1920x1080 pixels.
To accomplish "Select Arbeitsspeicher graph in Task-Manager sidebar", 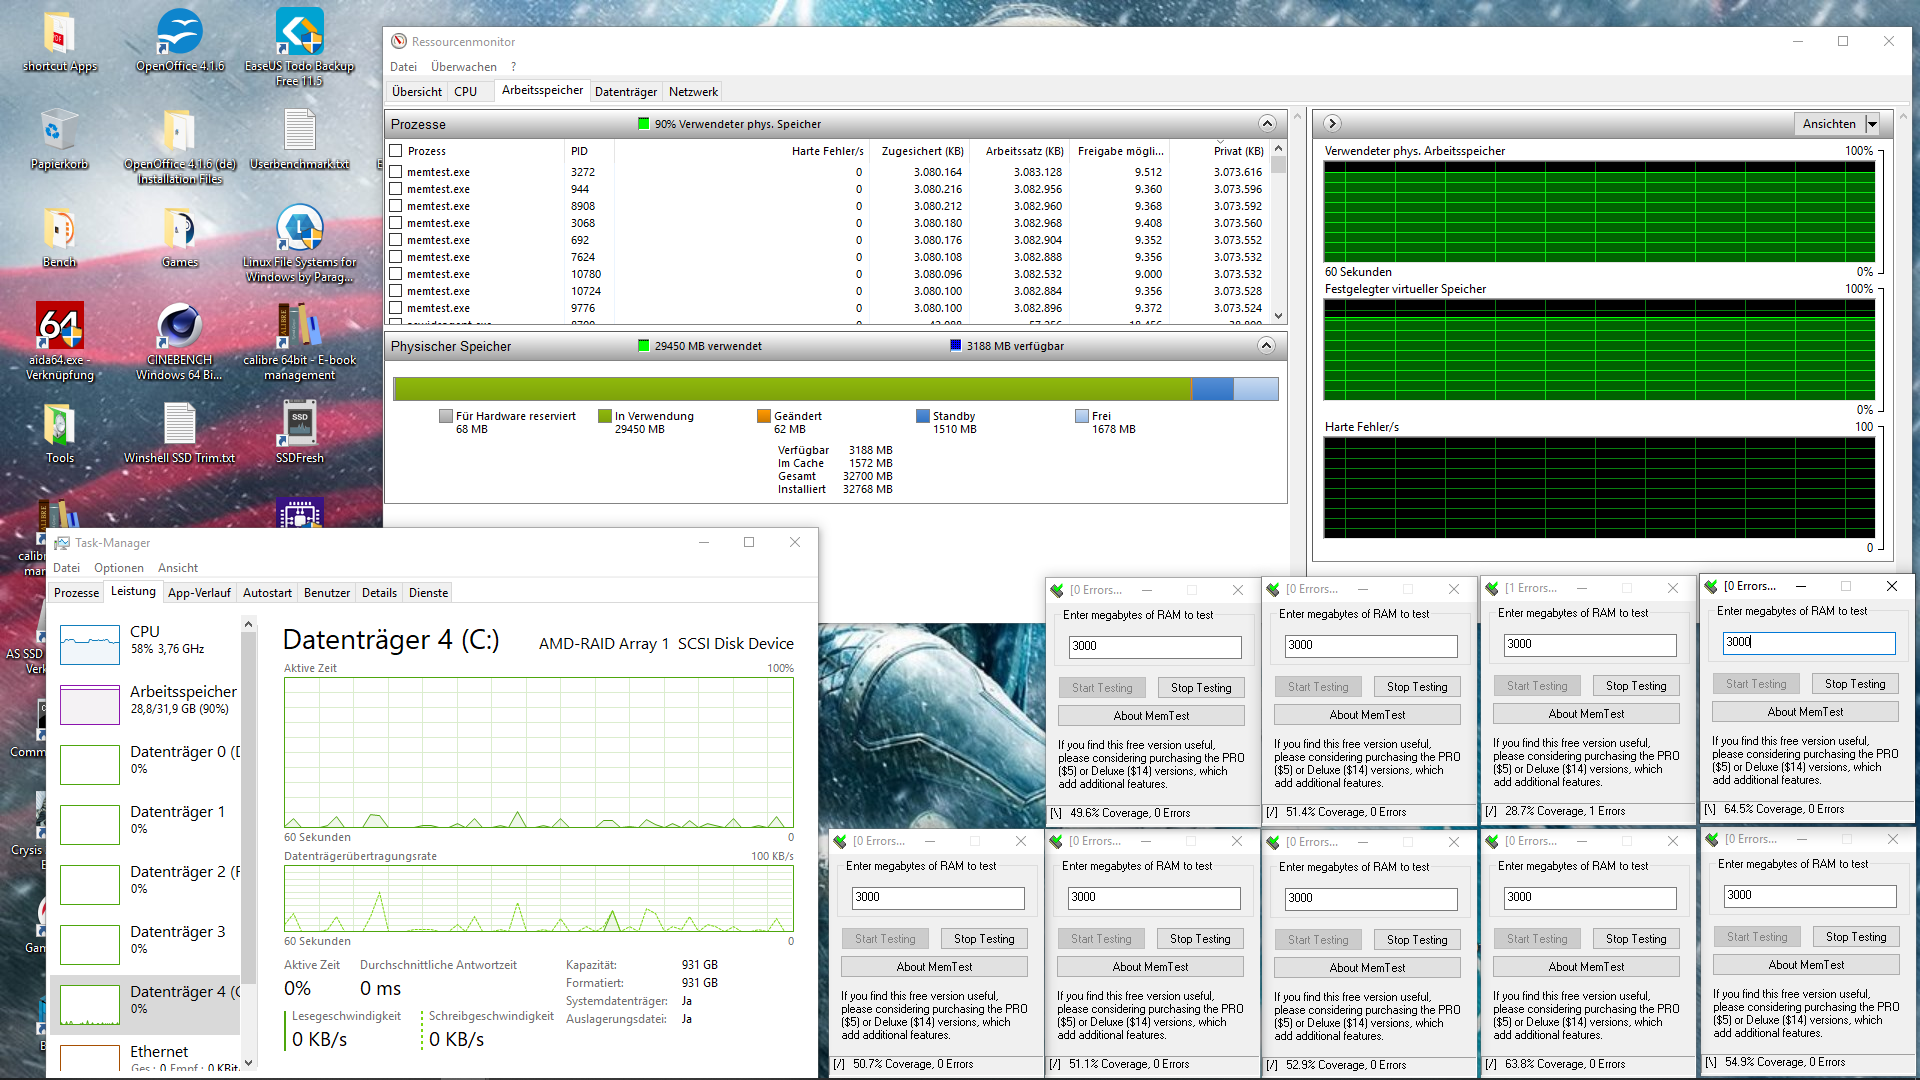I will click(90, 704).
